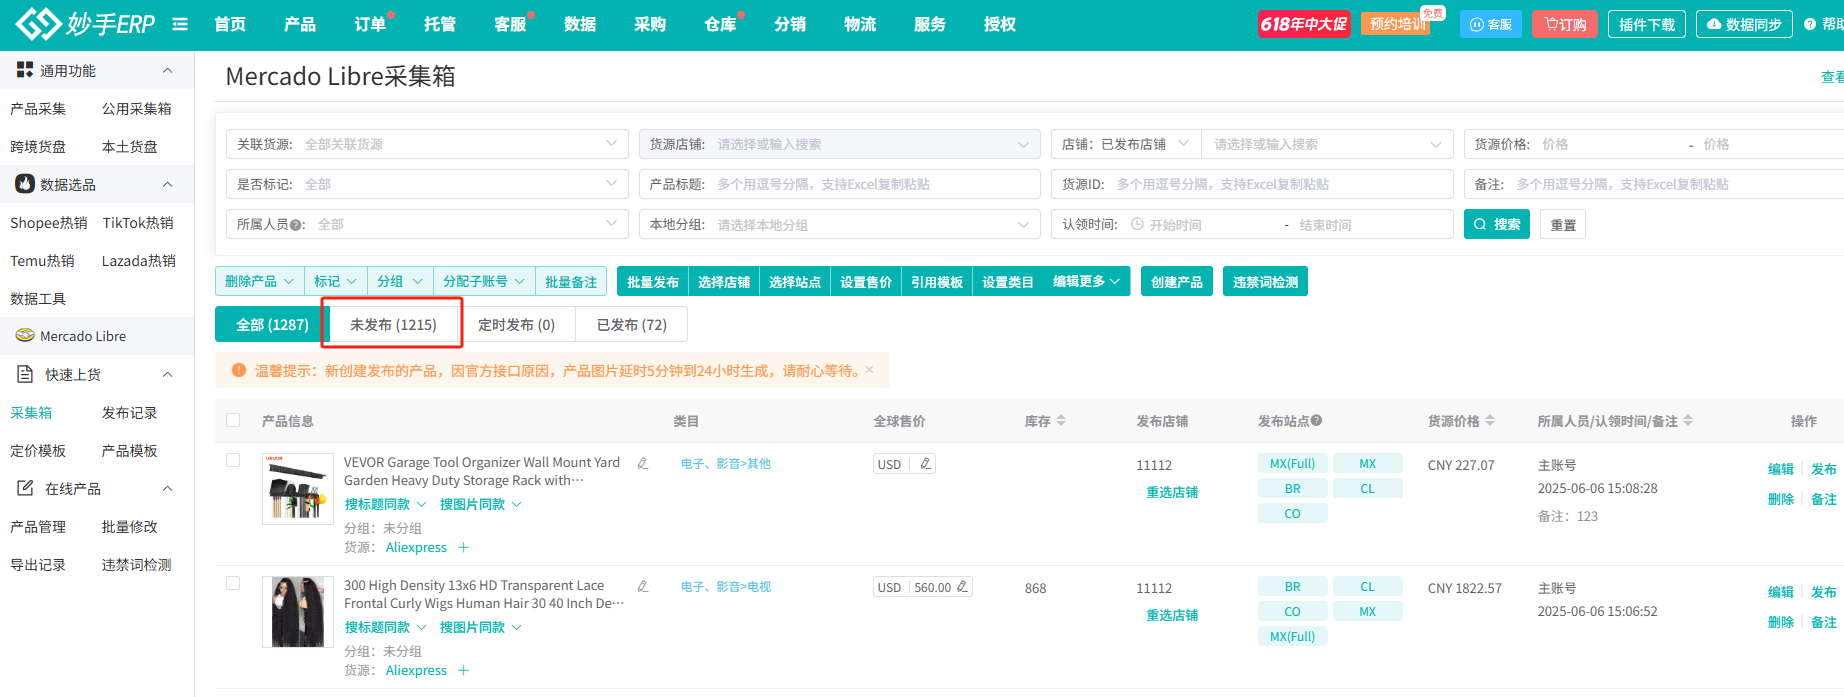Click the 插件下载 button
The height and width of the screenshot is (697, 1844).
click(x=1647, y=24)
